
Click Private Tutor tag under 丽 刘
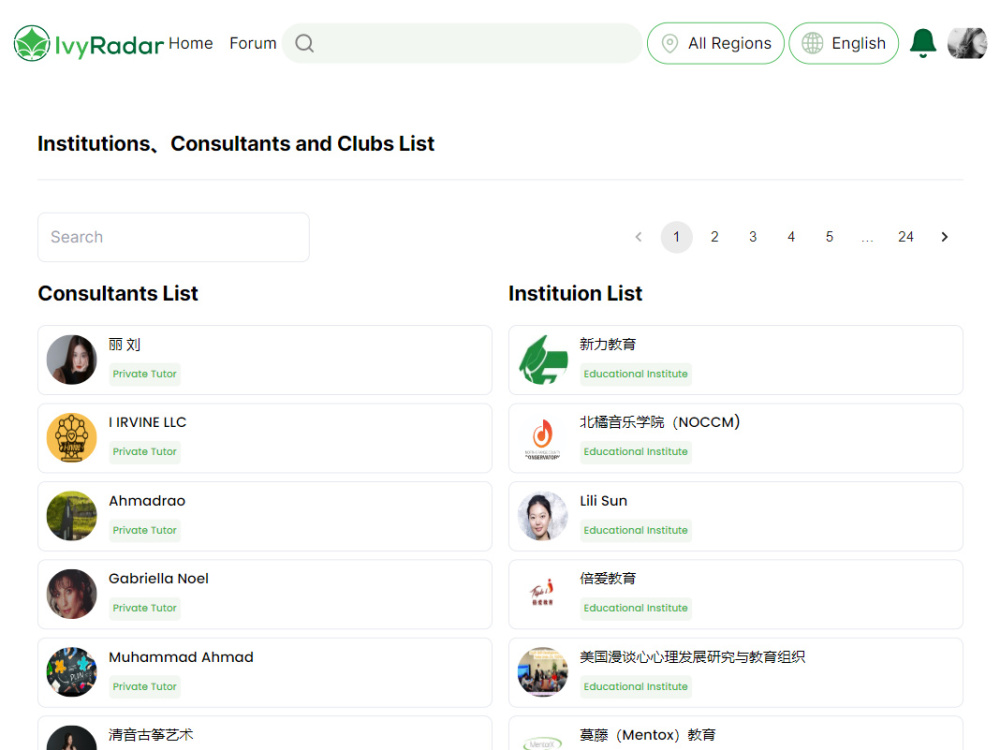click(145, 374)
